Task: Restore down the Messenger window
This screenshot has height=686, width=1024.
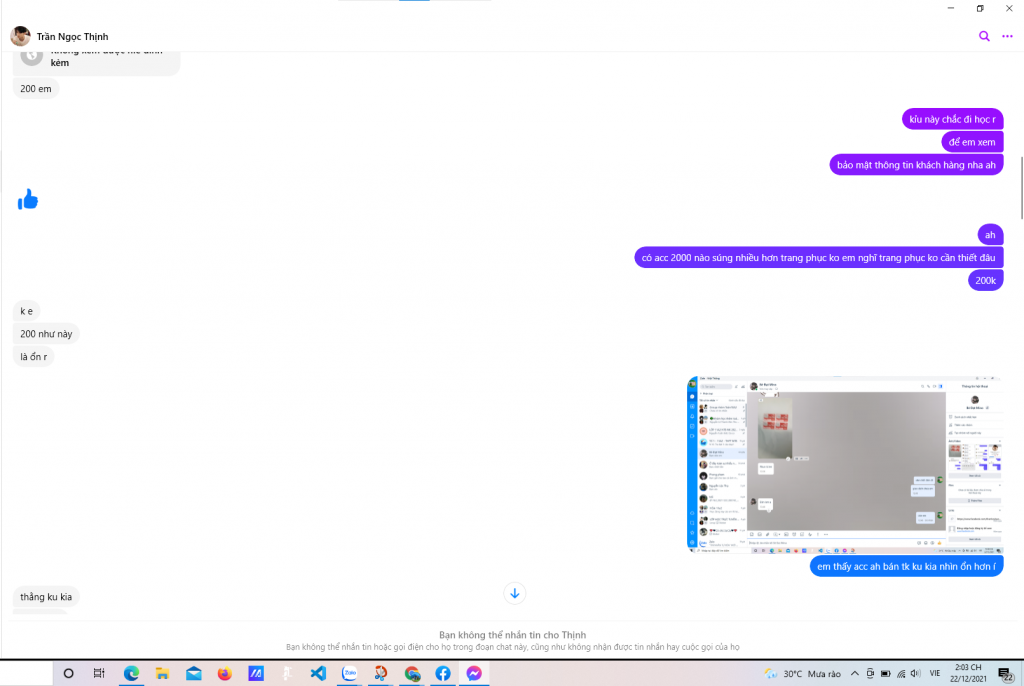Action: 980,8
